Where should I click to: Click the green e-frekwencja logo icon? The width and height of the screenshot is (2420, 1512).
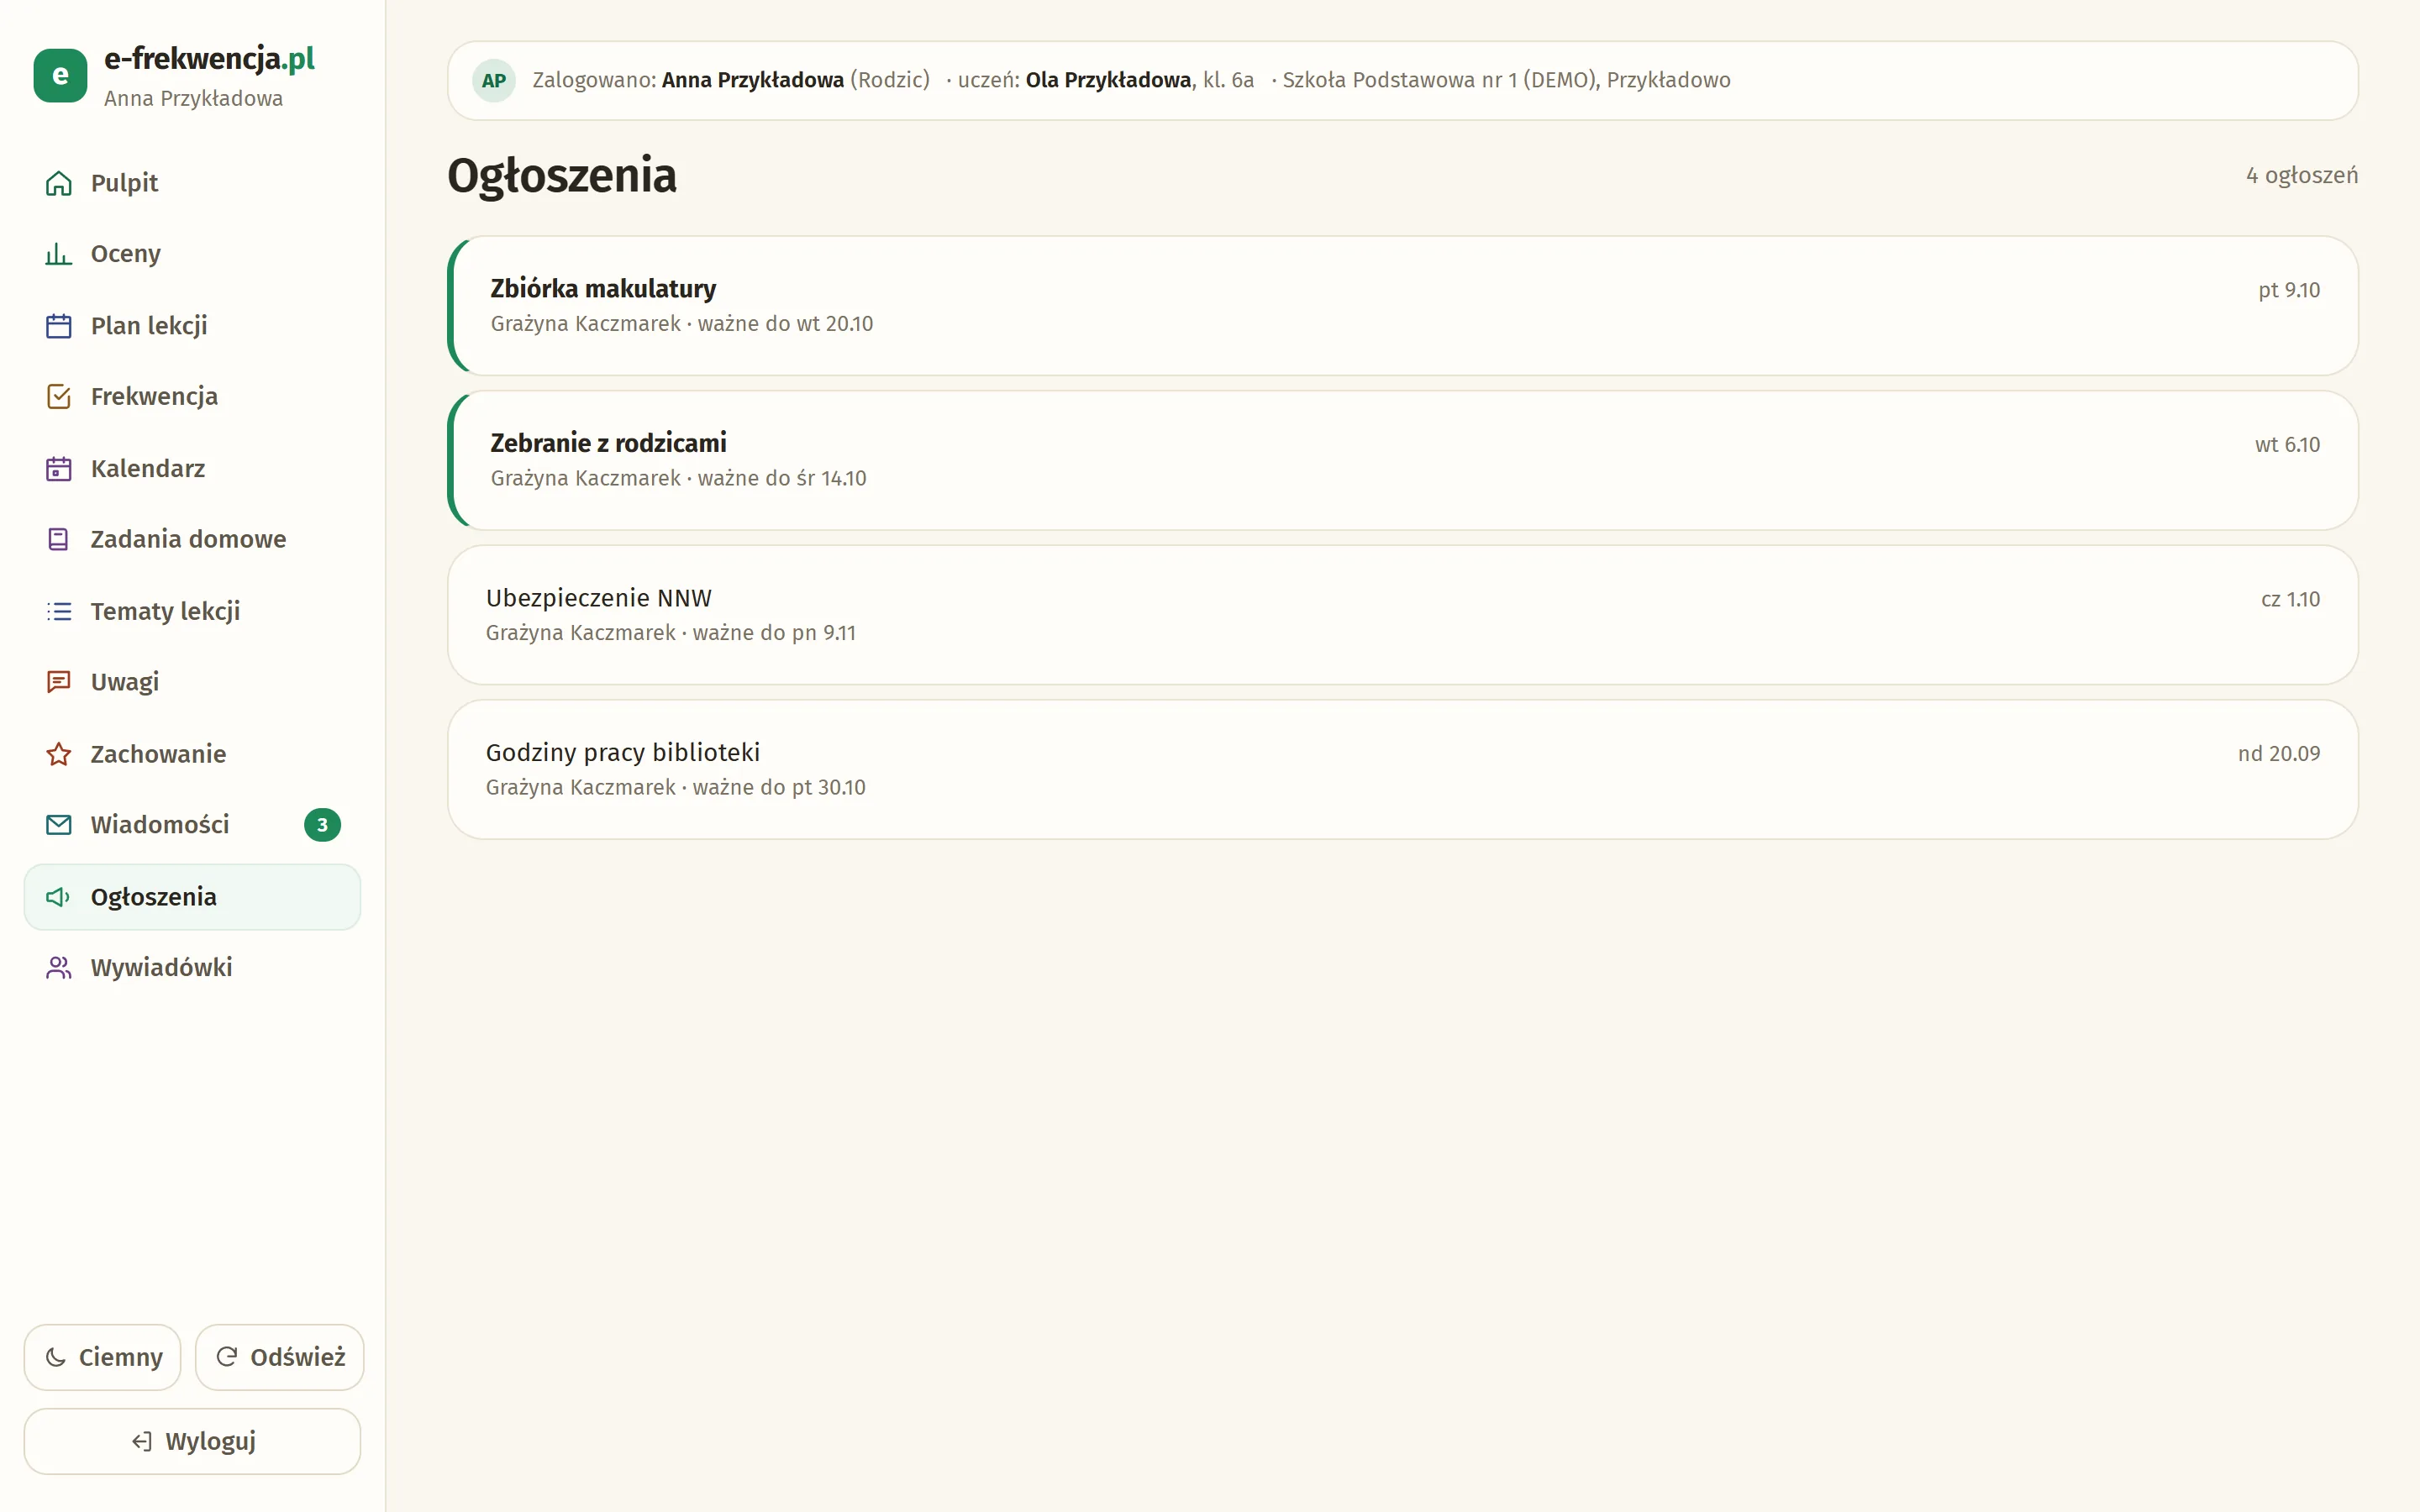point(60,76)
